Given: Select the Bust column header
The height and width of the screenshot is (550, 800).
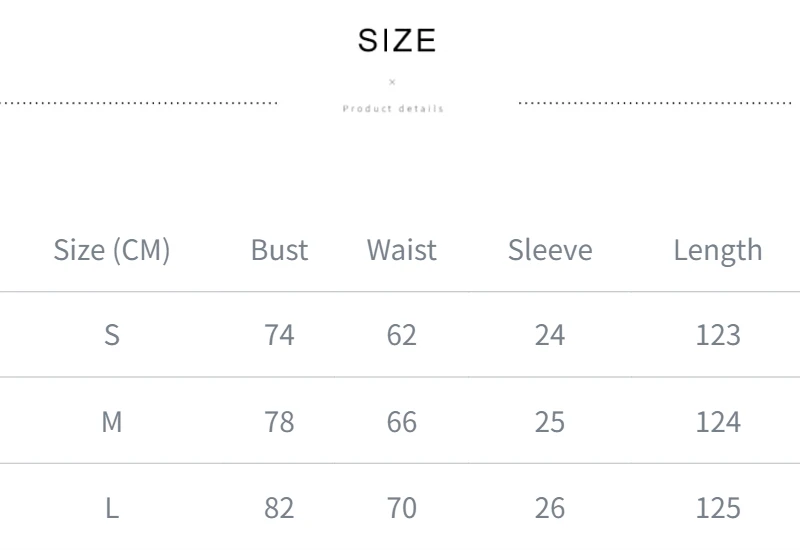Looking at the screenshot, I should (x=279, y=250).
